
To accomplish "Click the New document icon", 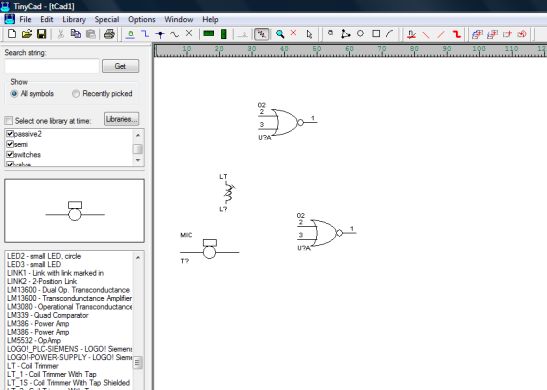I will (x=12, y=34).
